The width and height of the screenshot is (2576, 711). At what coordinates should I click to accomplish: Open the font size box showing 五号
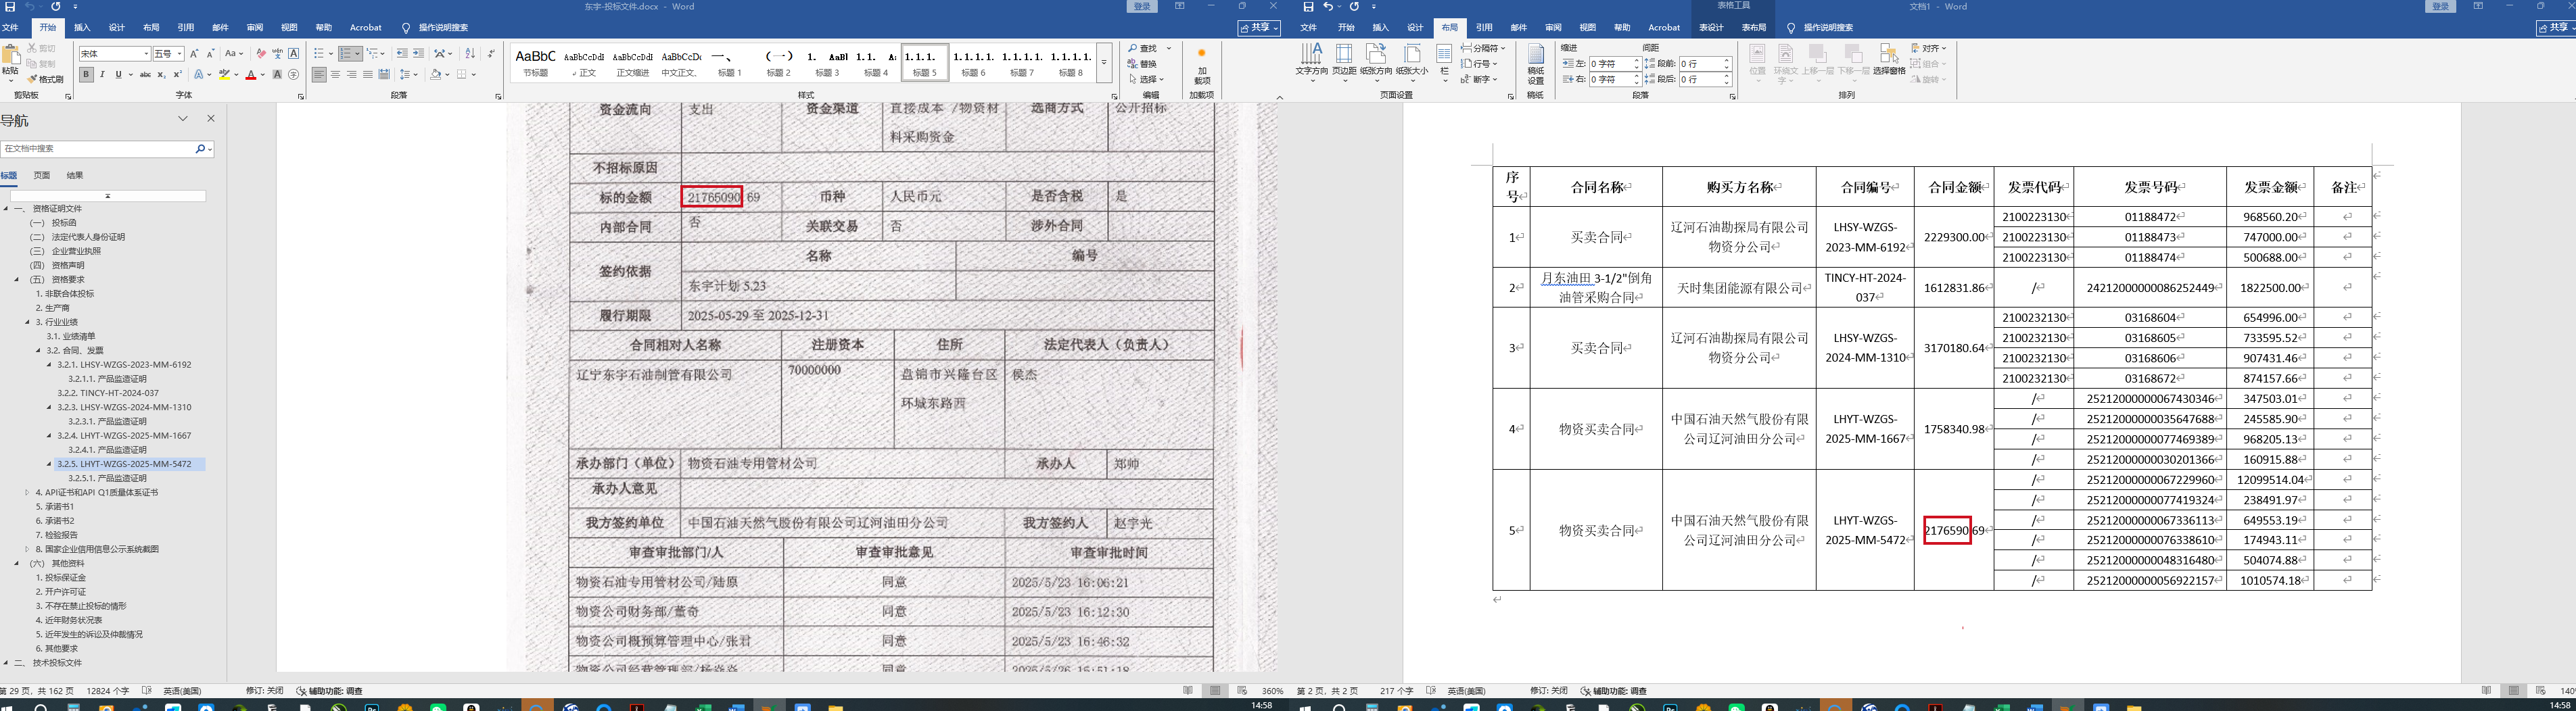pos(169,54)
